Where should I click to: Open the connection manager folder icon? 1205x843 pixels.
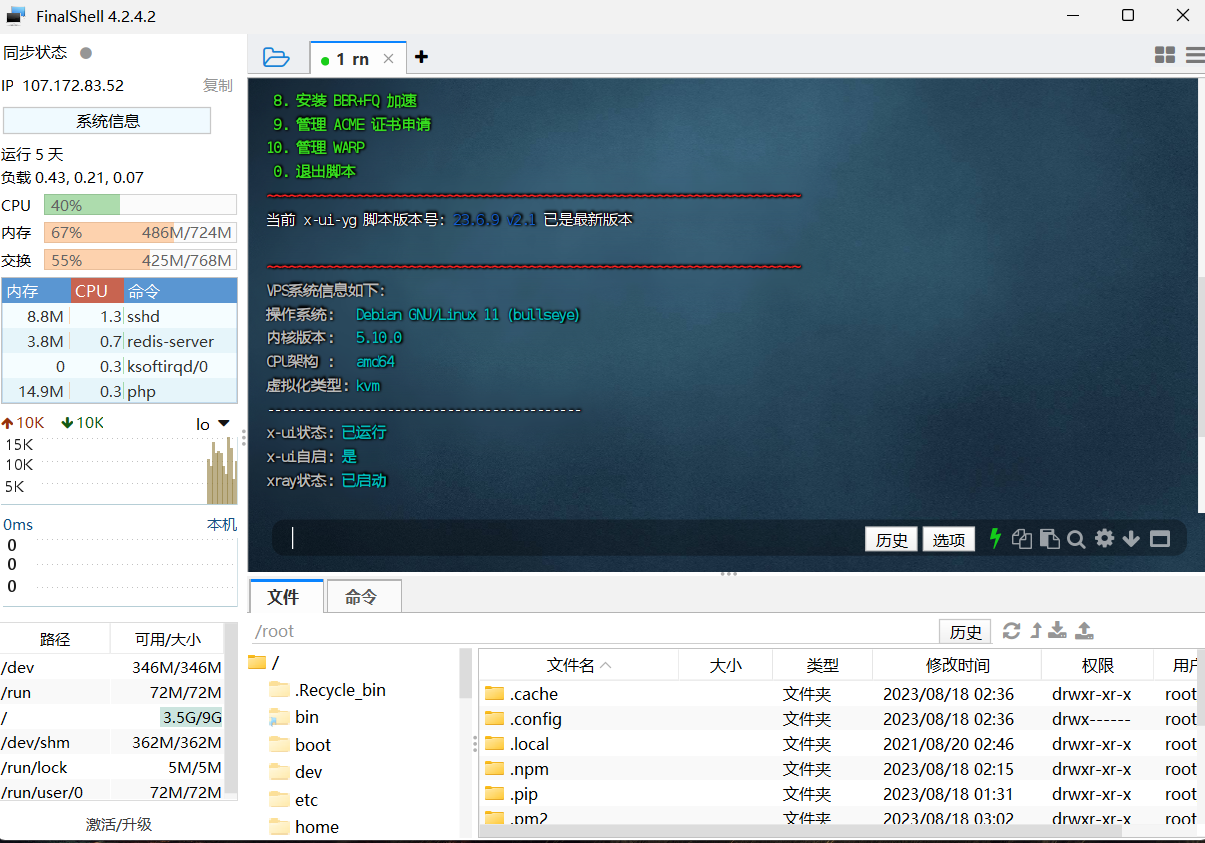click(276, 57)
